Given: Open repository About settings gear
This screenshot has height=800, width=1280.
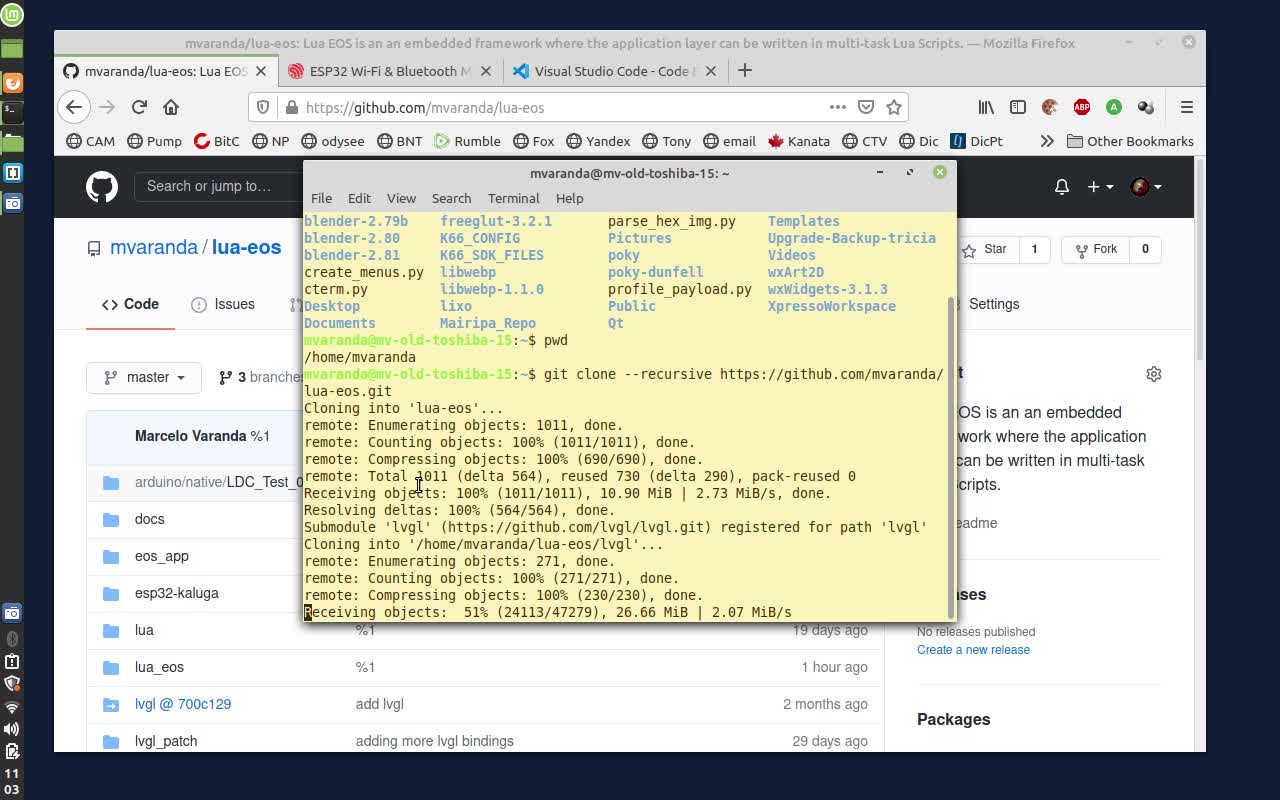Looking at the screenshot, I should tap(1154, 374).
